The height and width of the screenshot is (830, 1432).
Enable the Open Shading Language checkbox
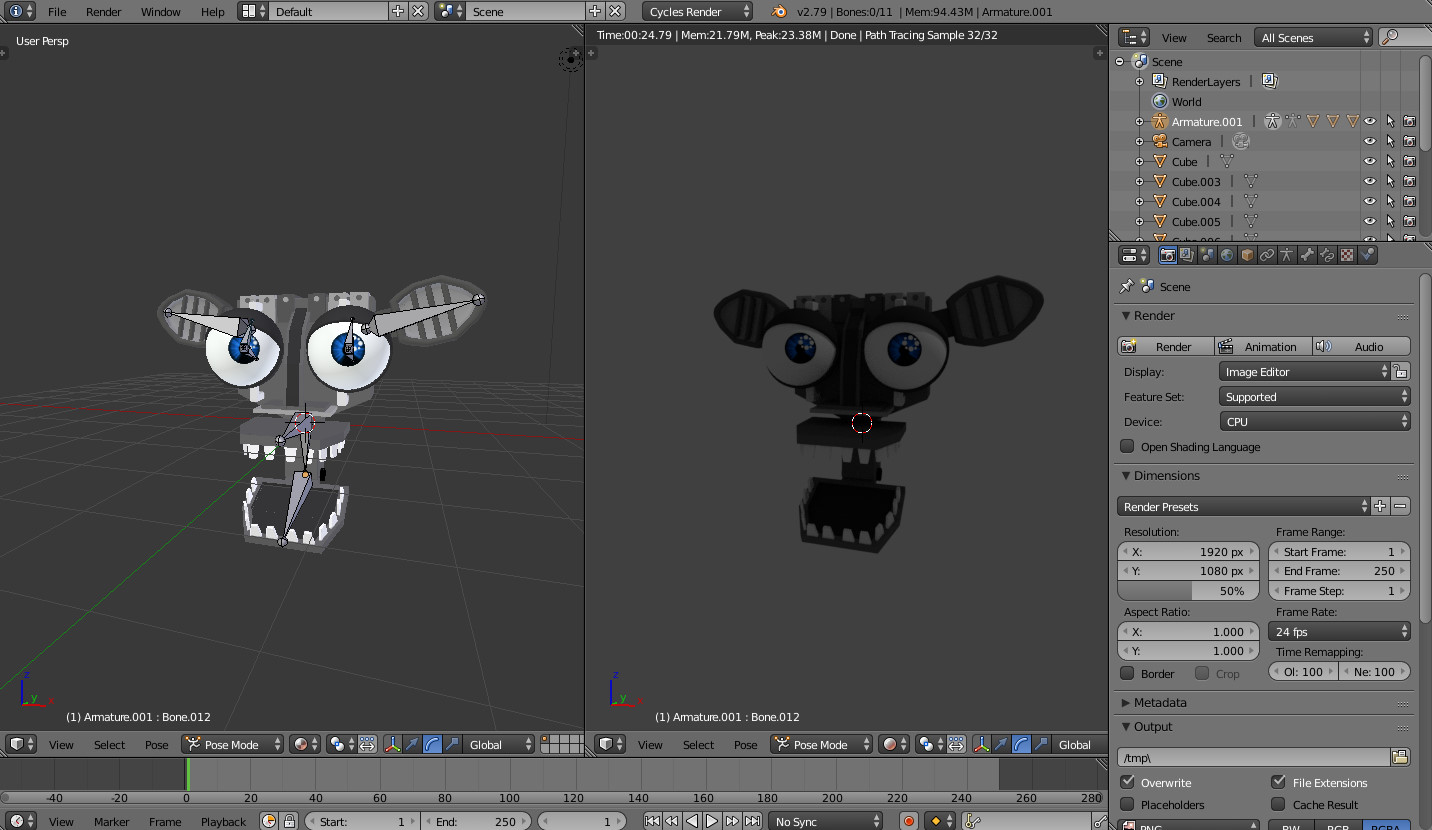click(x=1128, y=447)
